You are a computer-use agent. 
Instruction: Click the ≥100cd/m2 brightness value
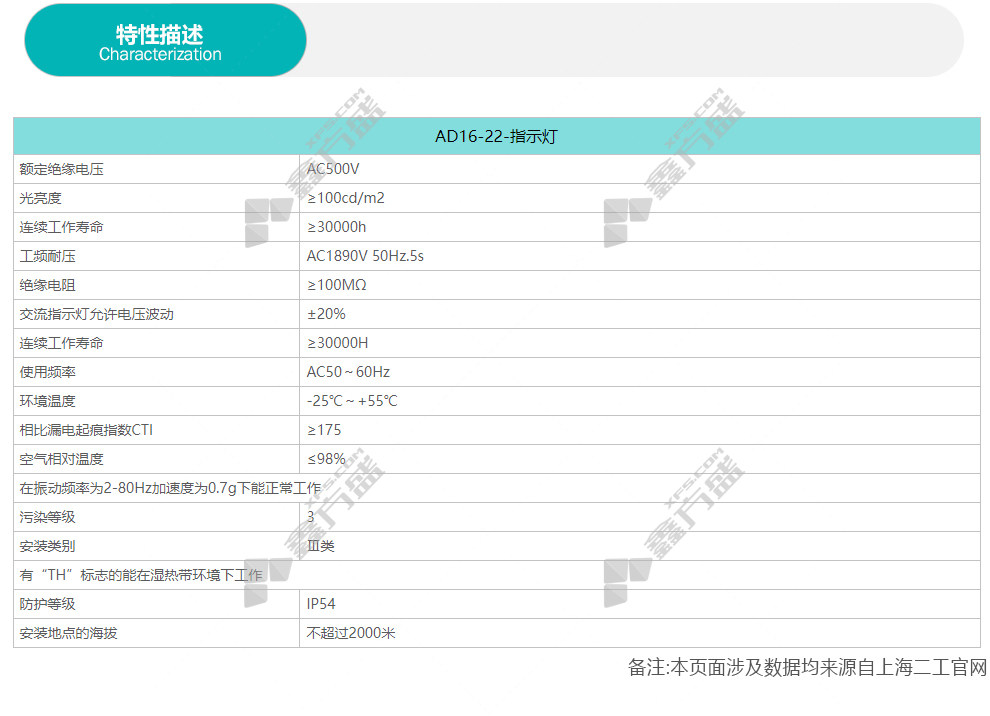click(x=346, y=198)
